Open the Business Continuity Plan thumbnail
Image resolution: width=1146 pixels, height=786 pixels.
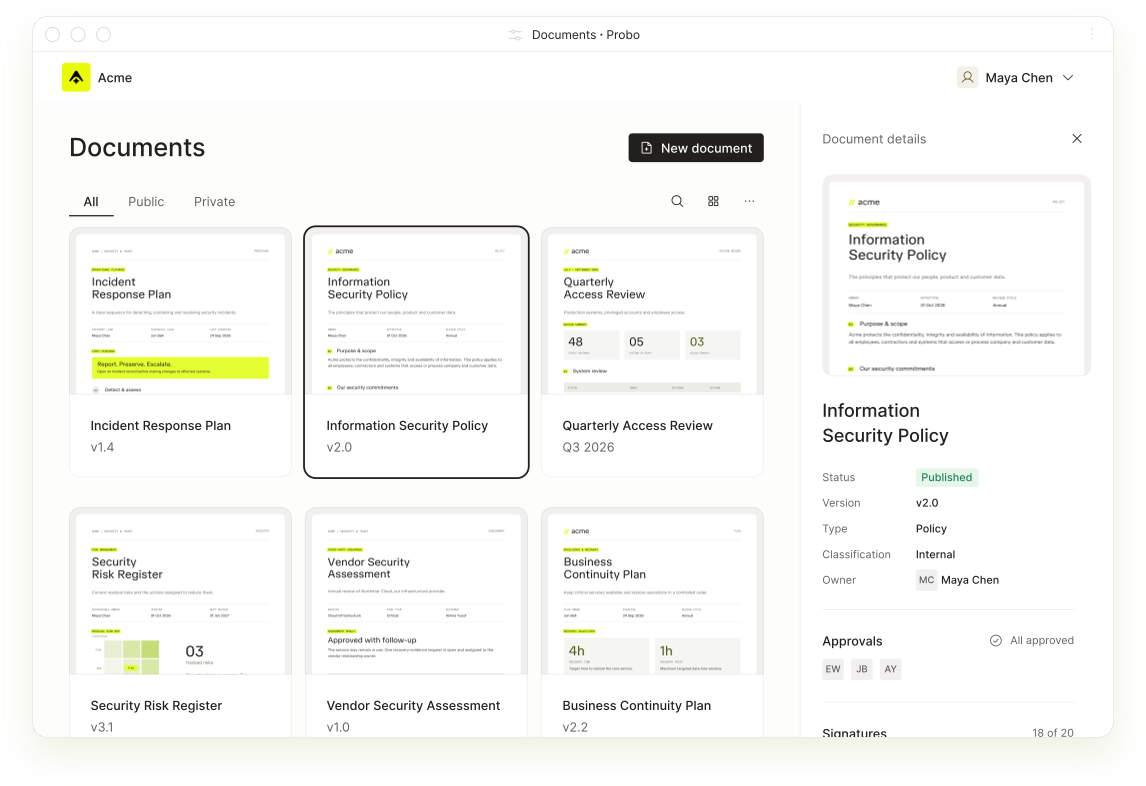652,593
